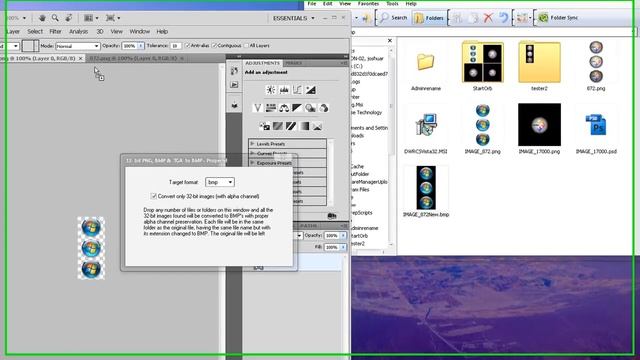Open the ESSENTIALS workspace dropdown
The height and width of the screenshot is (360, 640).
point(293,18)
